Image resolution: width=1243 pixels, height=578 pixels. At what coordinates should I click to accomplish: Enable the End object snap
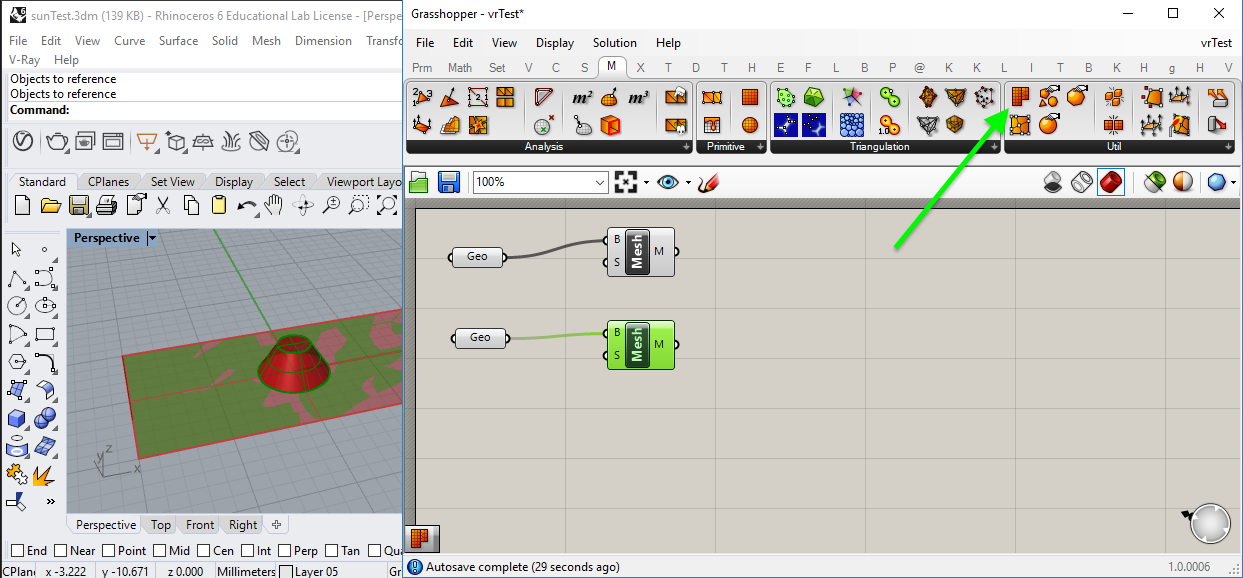click(17, 550)
